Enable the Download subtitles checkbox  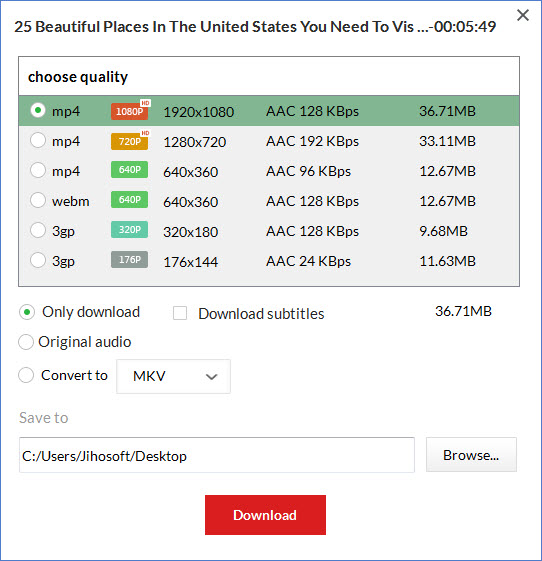pos(180,313)
